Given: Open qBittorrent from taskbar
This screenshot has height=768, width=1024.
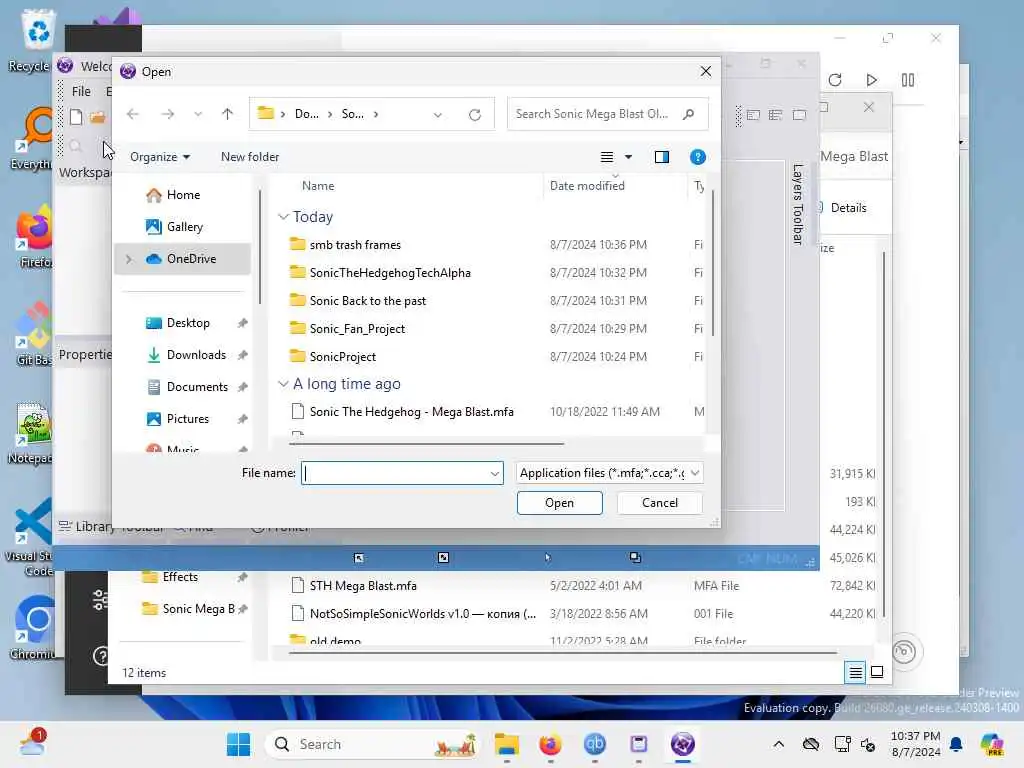Looking at the screenshot, I should tap(594, 744).
